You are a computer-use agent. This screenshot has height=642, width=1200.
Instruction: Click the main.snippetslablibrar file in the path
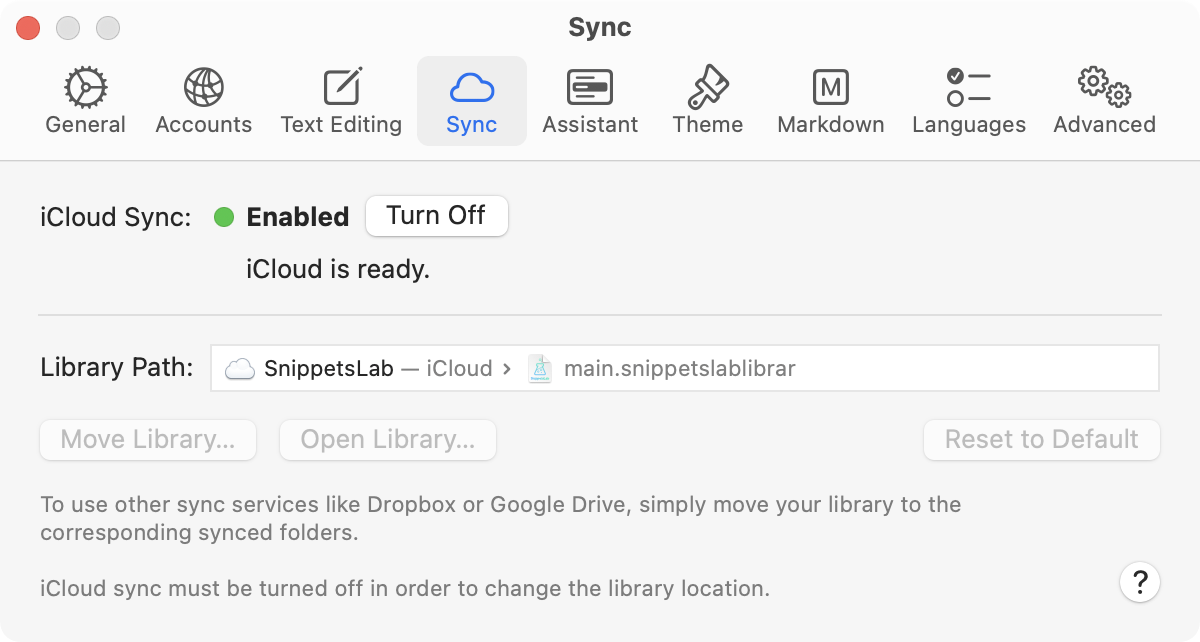point(680,369)
